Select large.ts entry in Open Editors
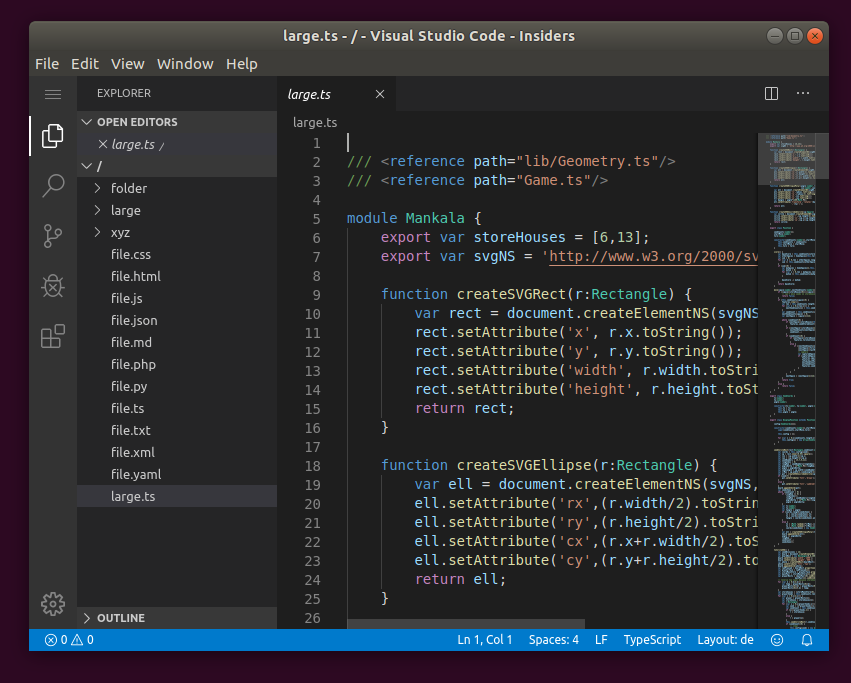 [x=177, y=144]
